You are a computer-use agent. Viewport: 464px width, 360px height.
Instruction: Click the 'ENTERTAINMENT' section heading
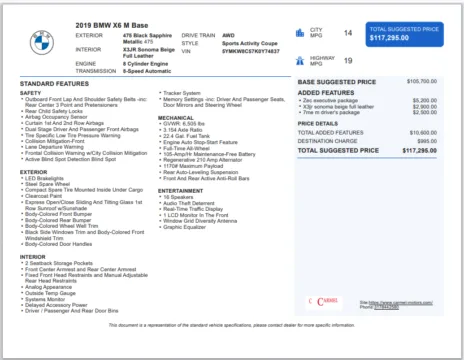180,191
